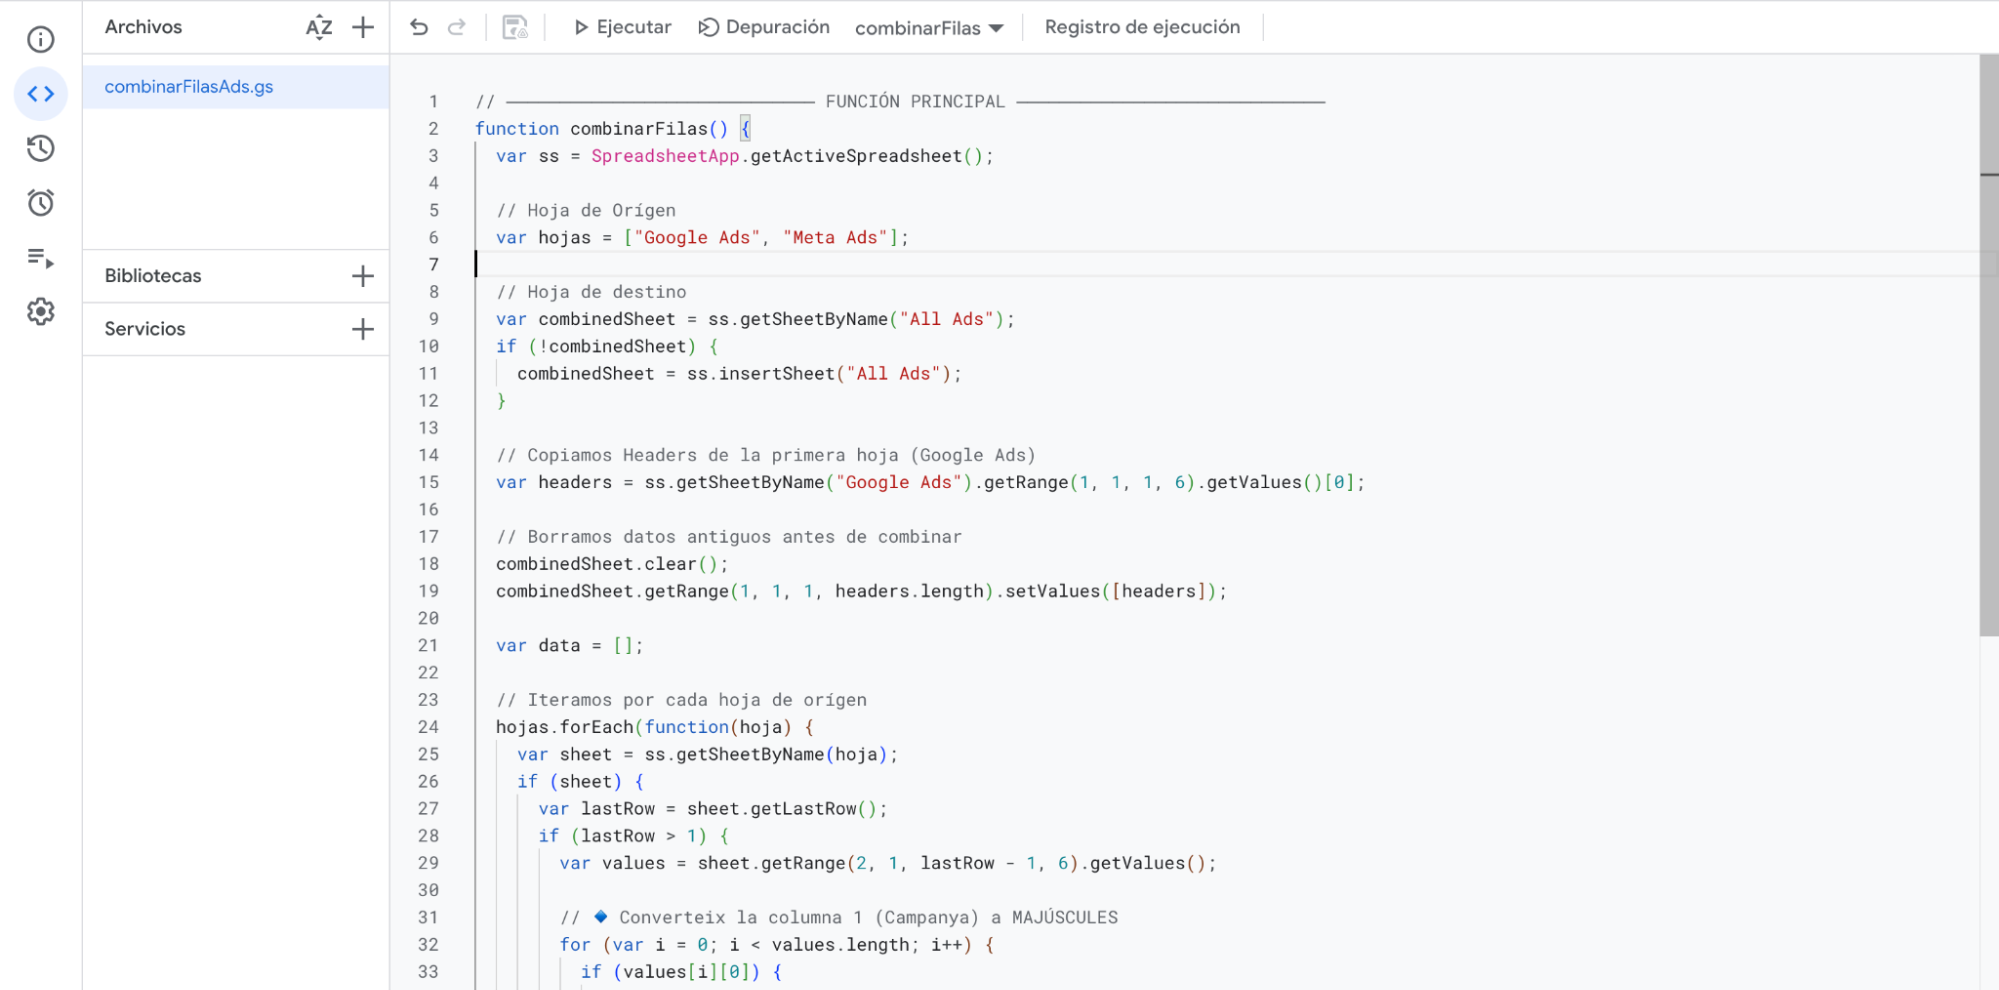Start debugging with Depuración
The image size is (1999, 990).
click(x=764, y=27)
